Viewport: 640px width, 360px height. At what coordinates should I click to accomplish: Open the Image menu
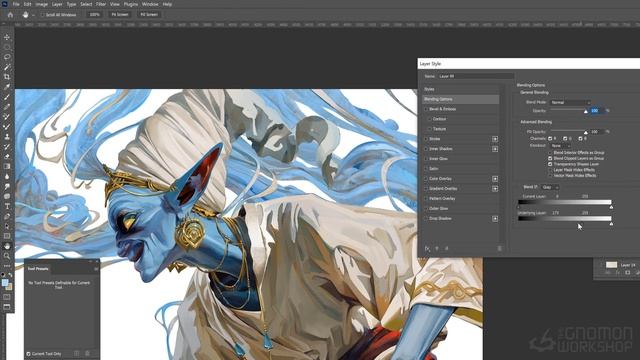click(x=42, y=4)
